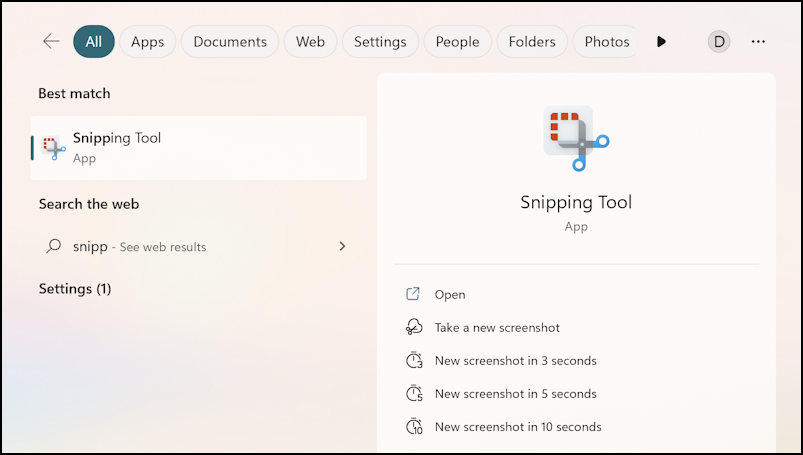Open Snipping Tool best match result
The height and width of the screenshot is (455, 803).
point(199,148)
